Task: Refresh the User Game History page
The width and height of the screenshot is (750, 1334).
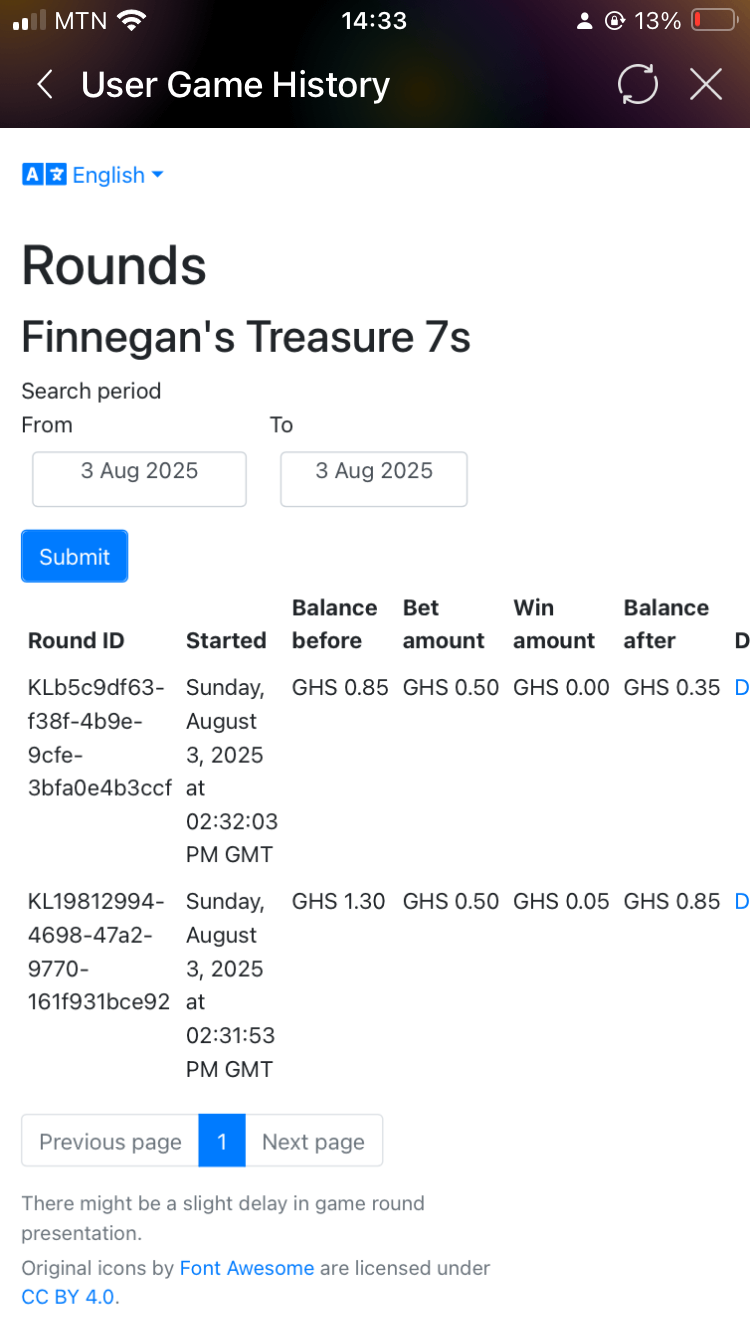Action: tap(638, 85)
